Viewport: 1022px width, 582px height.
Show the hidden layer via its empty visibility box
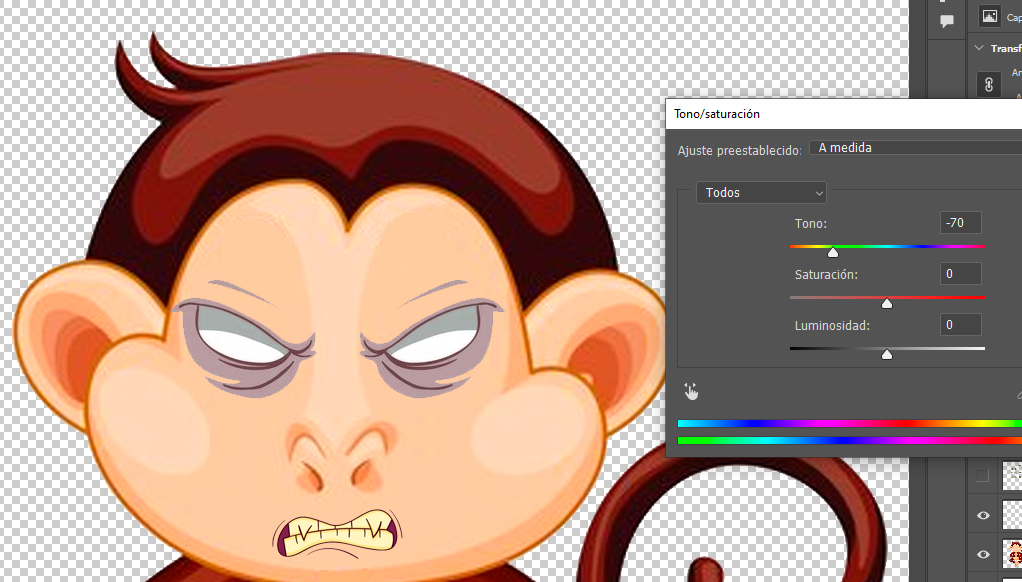point(982,476)
